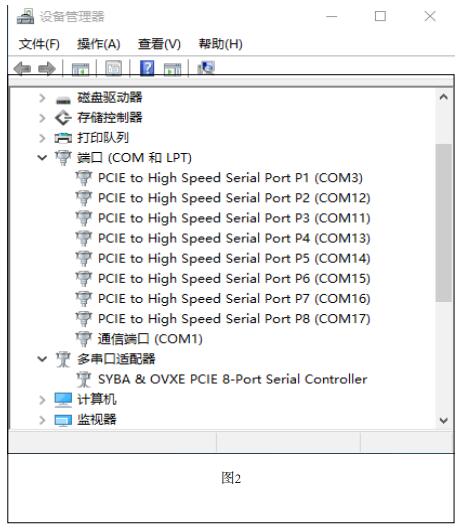Click the show/hide console tree icon
Viewport: 461px width, 529px height.
point(81,68)
